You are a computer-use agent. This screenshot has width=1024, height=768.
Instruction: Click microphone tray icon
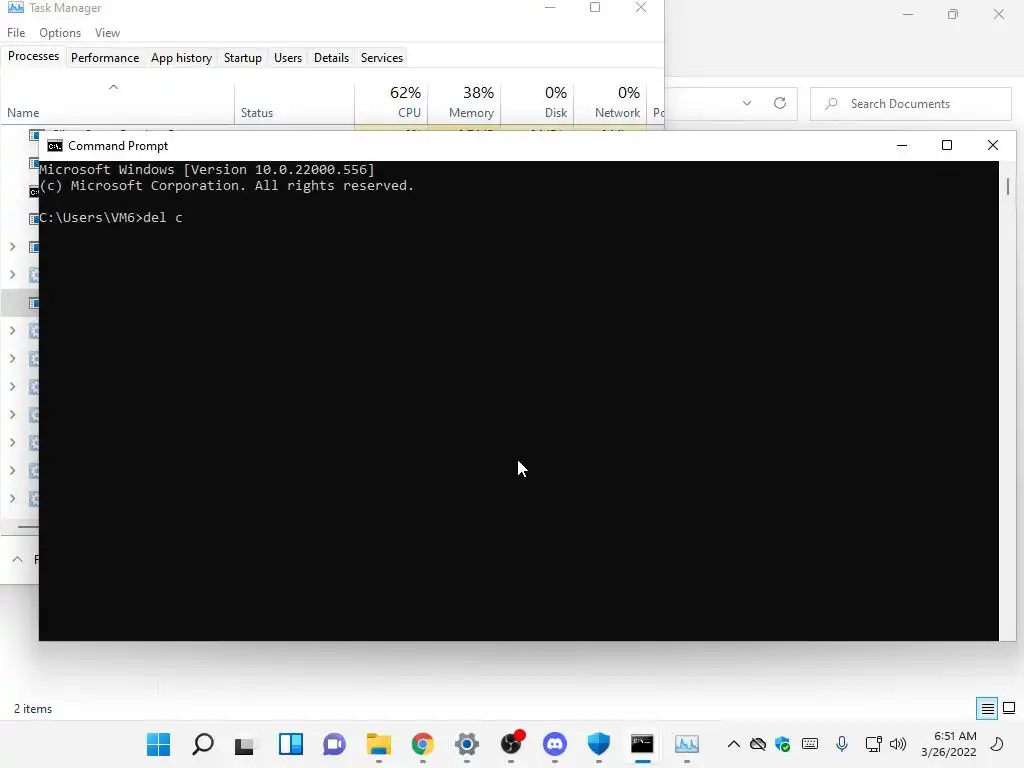pos(842,744)
